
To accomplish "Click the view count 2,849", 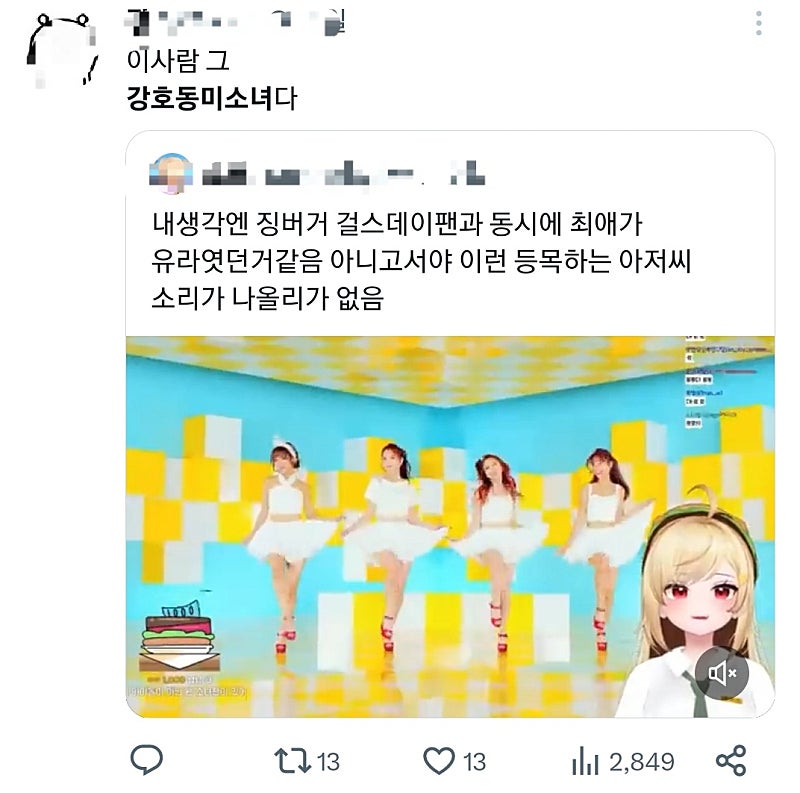I will point(642,762).
